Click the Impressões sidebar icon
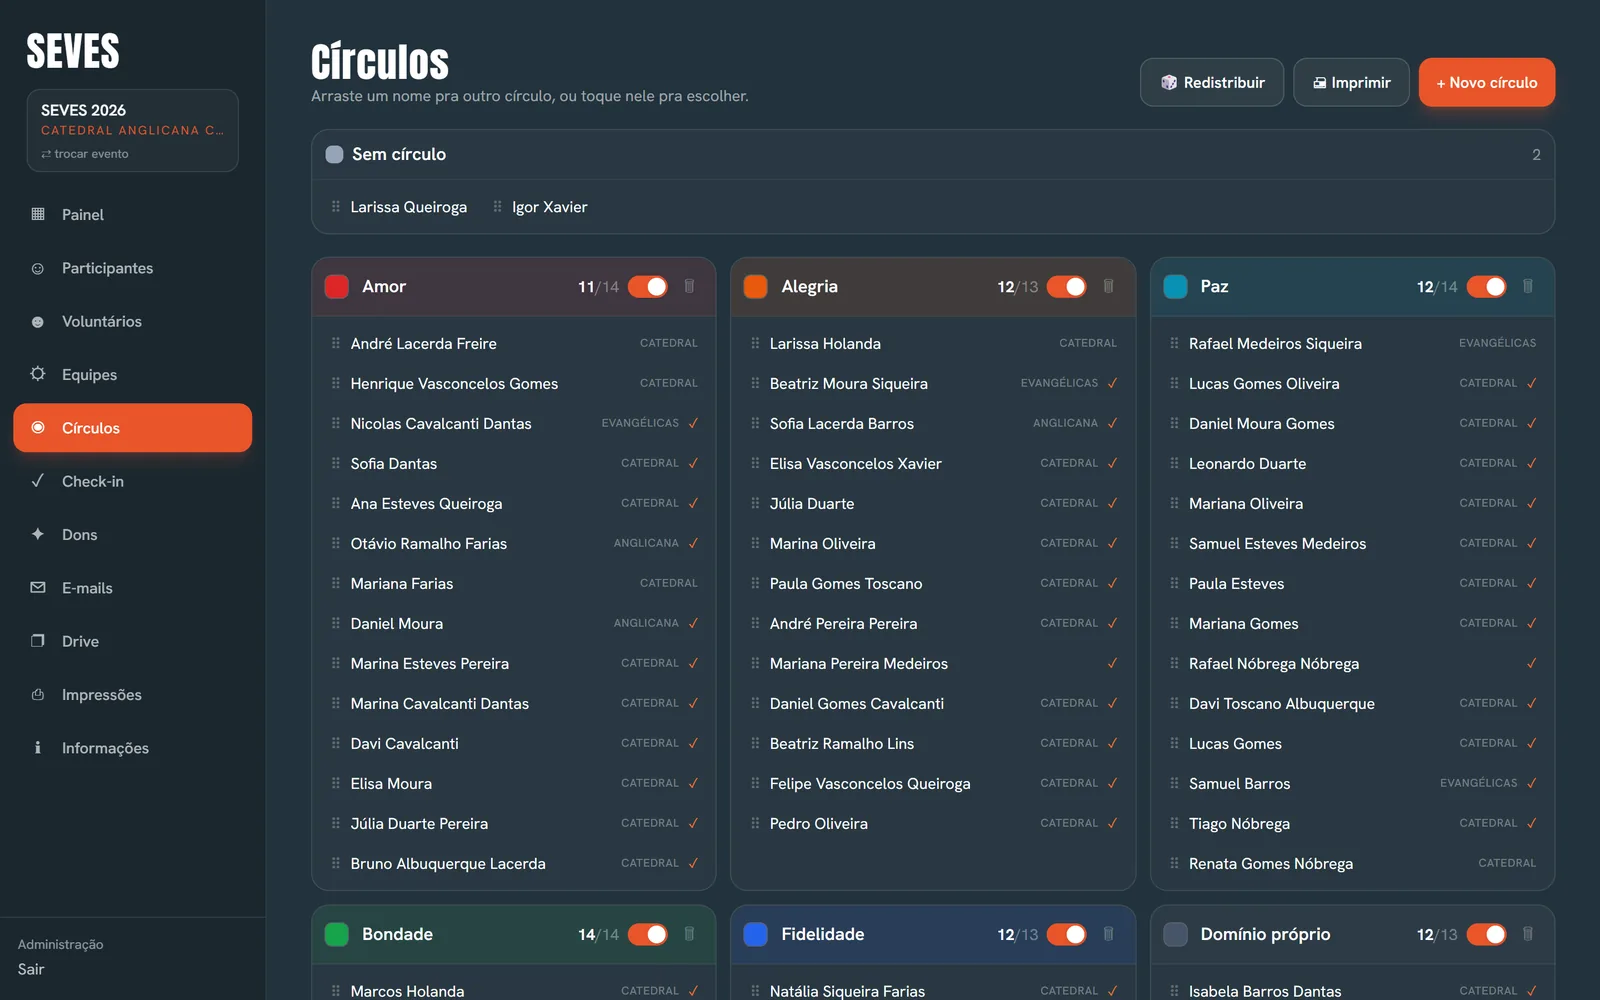Screen dimensions: 1600x1000 [38, 694]
